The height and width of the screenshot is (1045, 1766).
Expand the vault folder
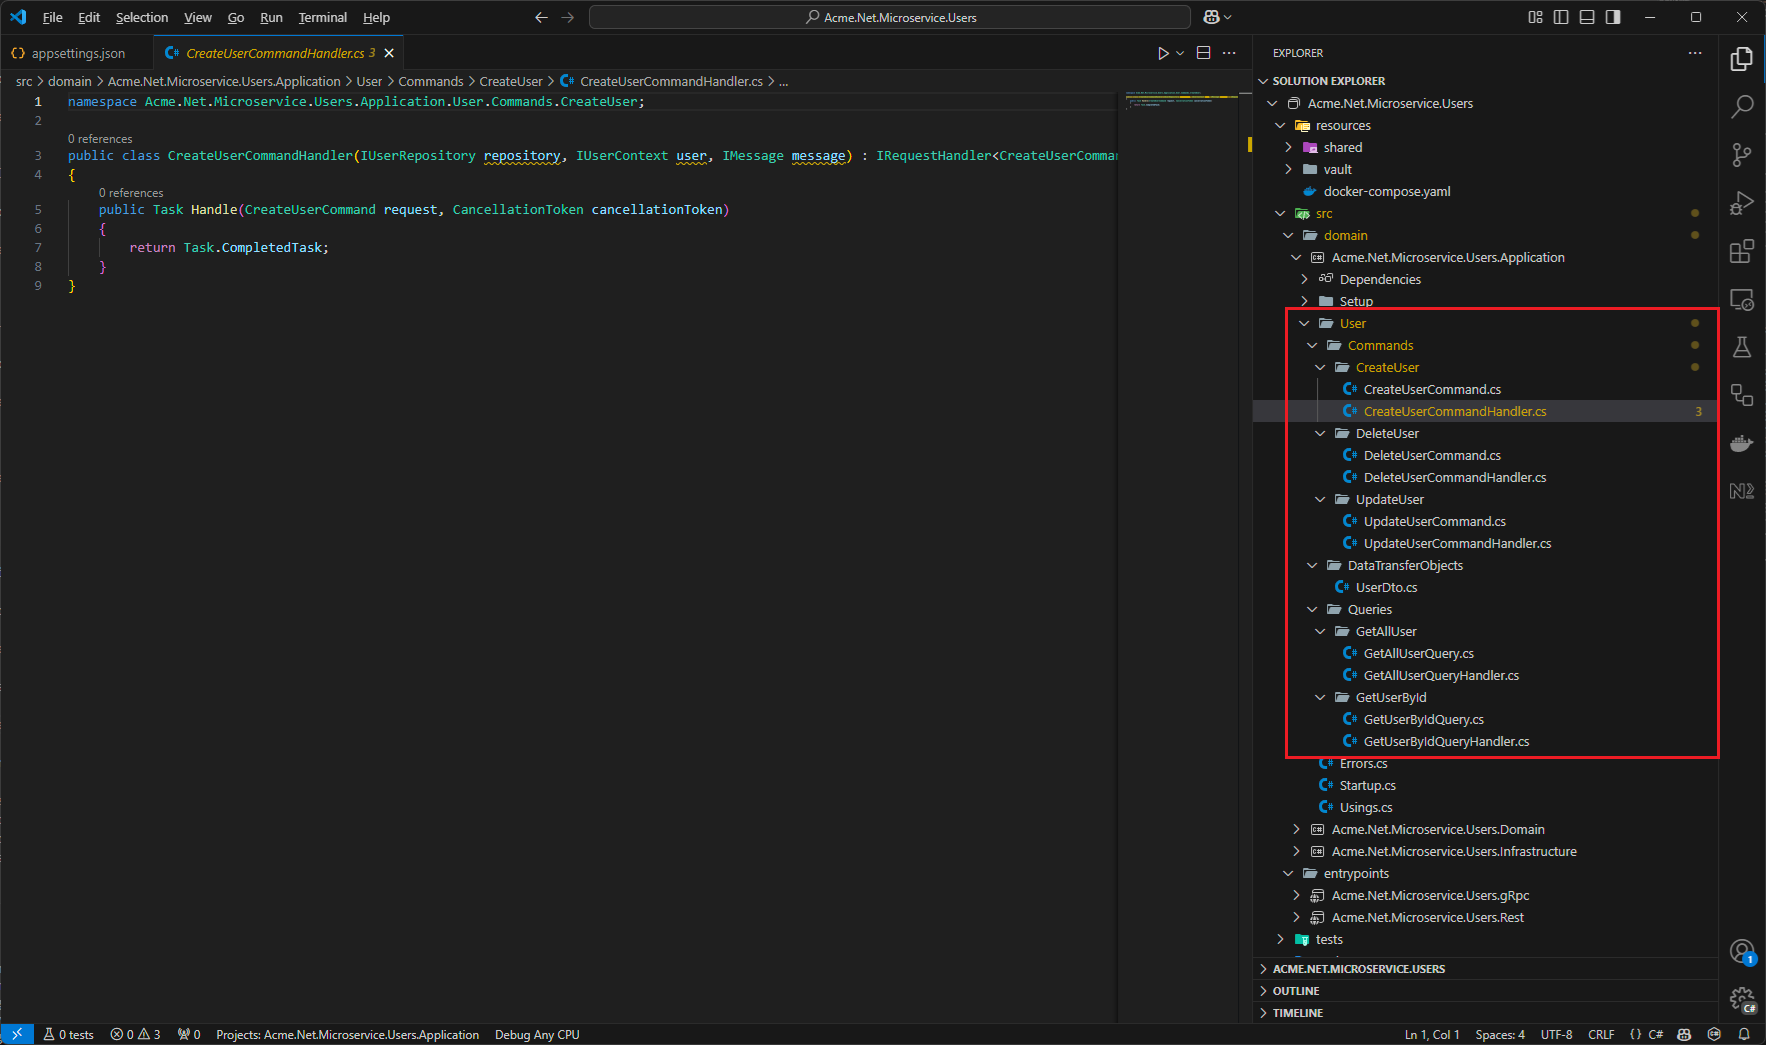(1288, 169)
